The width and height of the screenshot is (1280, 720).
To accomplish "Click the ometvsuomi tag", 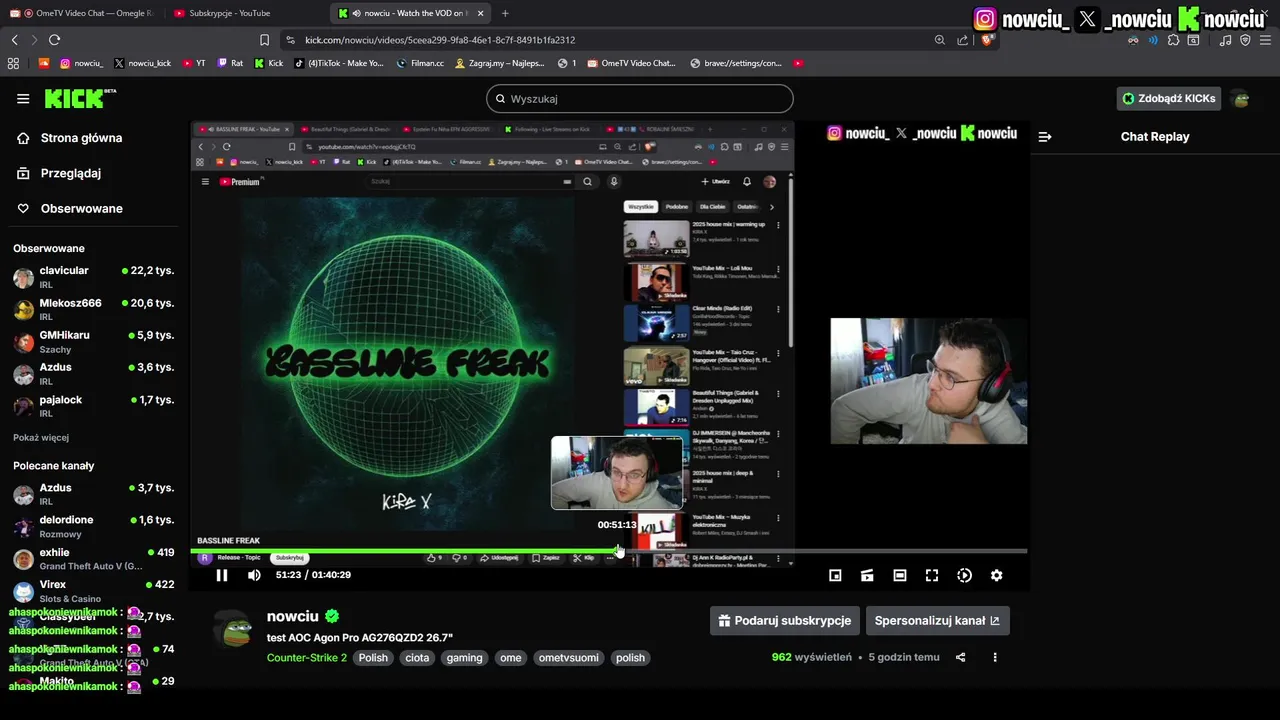I will (x=568, y=658).
